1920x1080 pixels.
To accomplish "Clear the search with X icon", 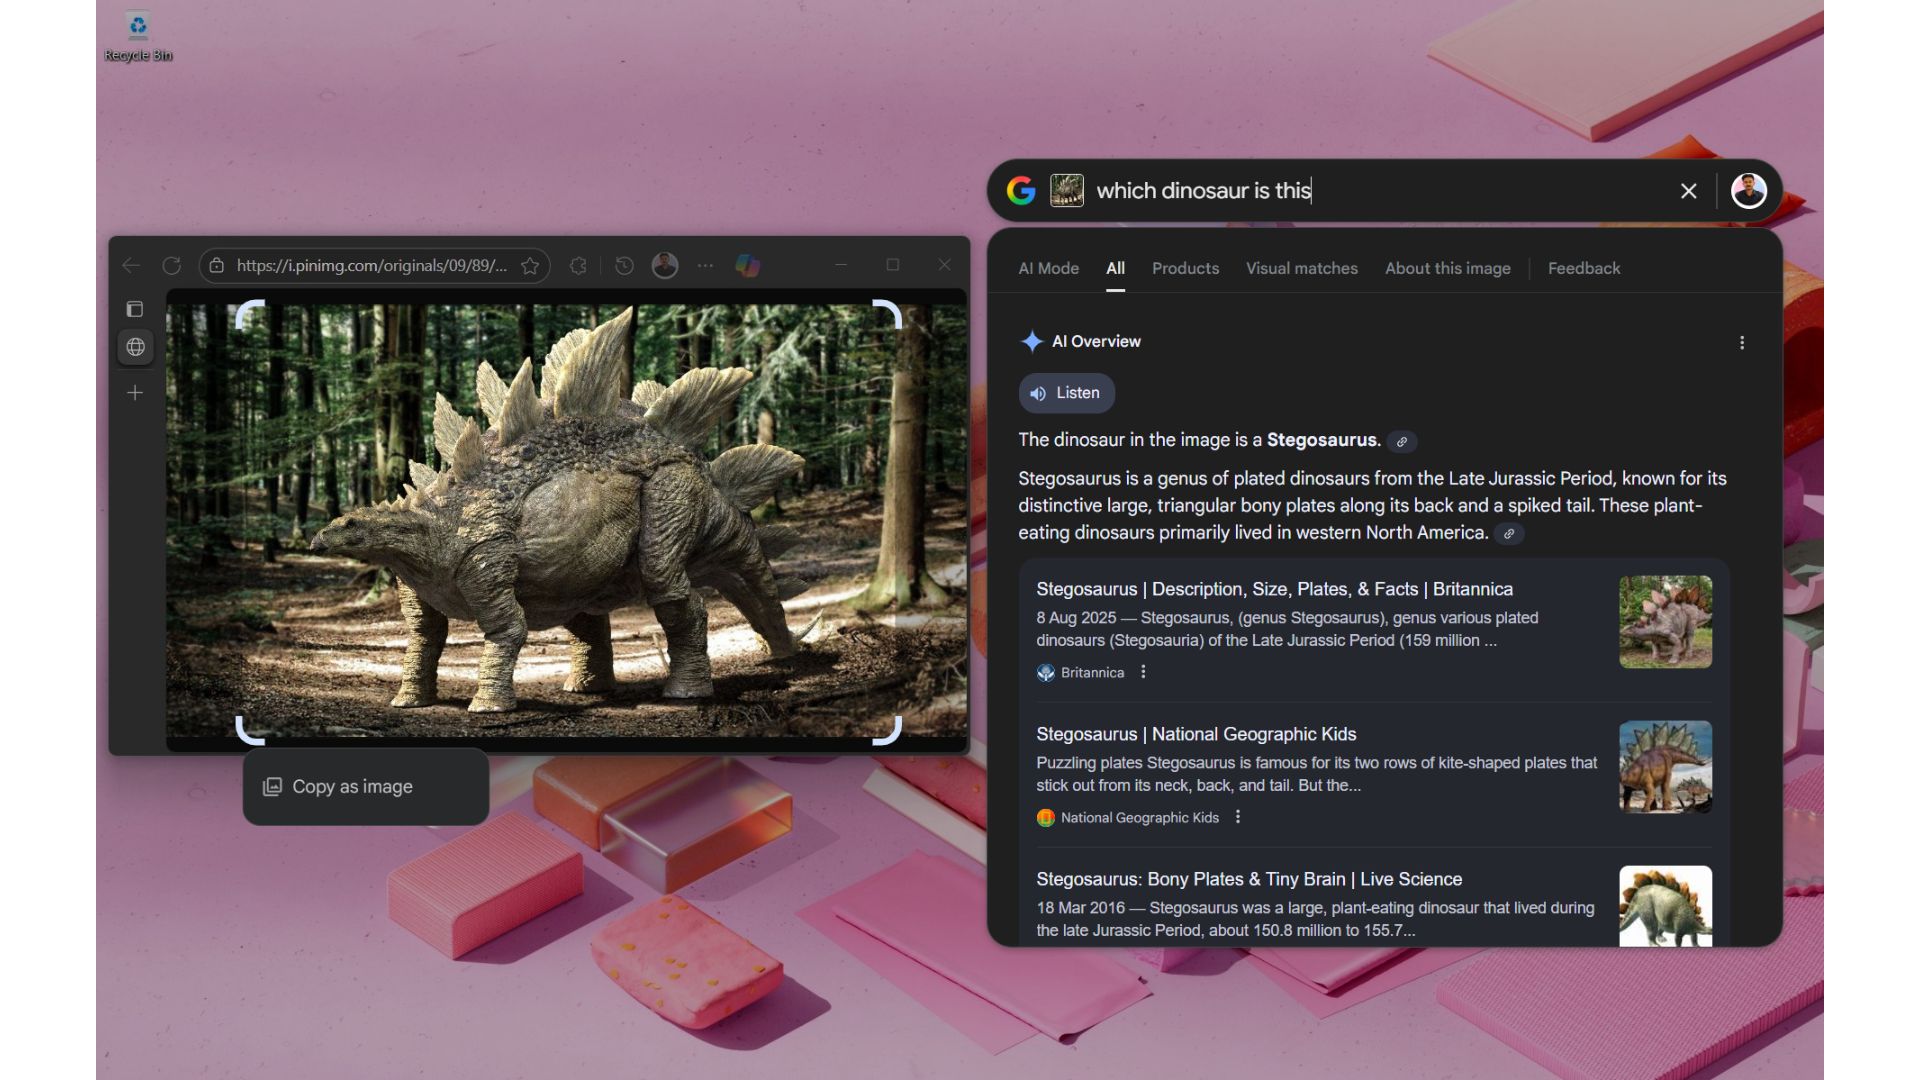I will click(x=1688, y=191).
